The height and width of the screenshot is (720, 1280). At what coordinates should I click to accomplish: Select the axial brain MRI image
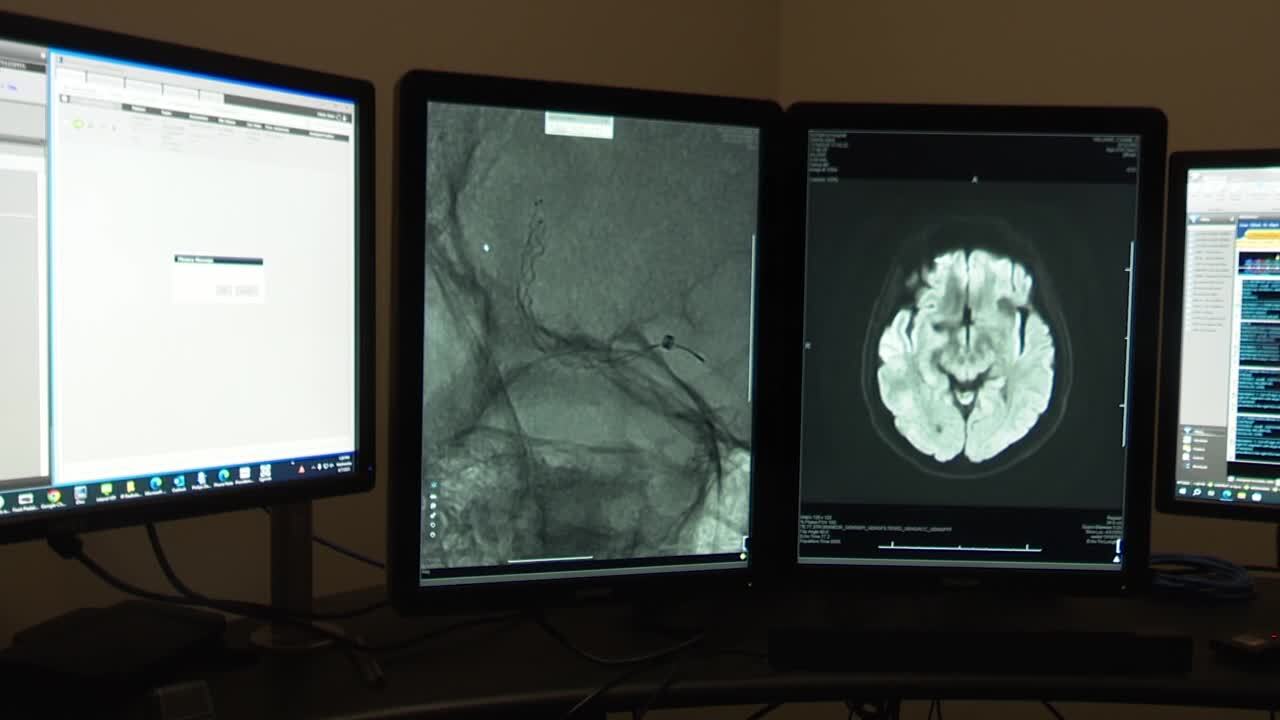pos(966,353)
